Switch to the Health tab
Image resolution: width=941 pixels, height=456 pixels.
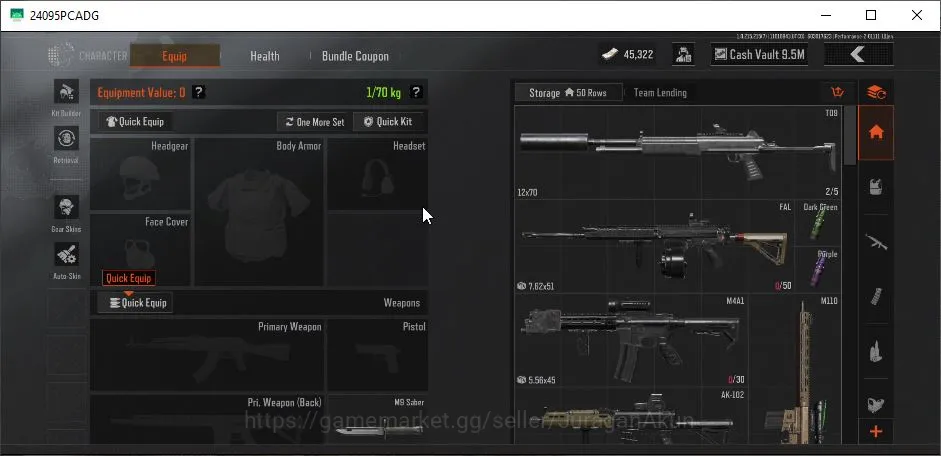(x=265, y=56)
